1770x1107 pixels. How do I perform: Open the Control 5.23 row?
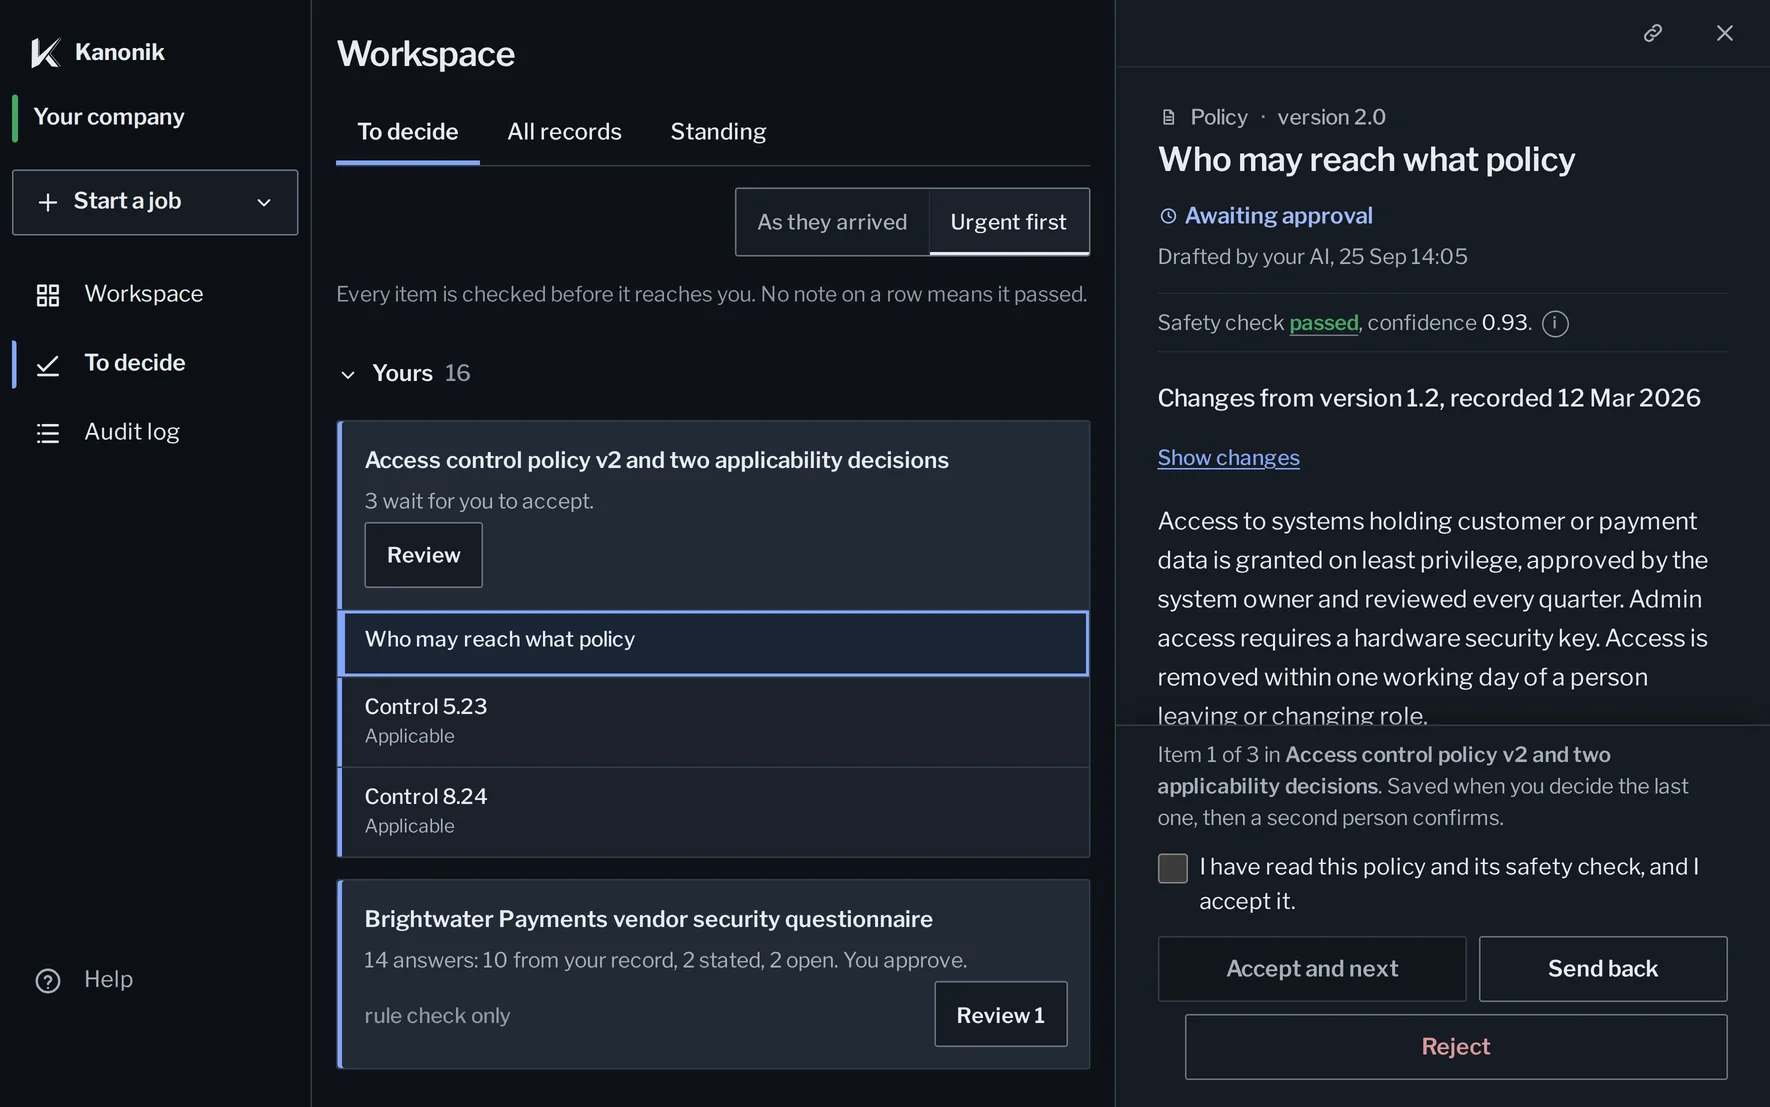coord(714,722)
